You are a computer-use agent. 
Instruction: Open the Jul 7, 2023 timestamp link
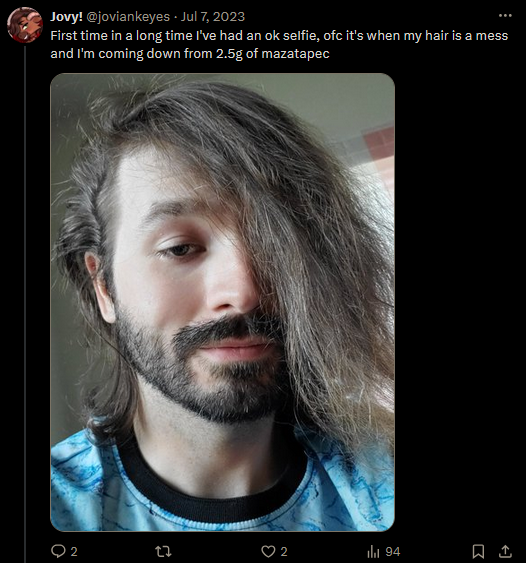point(213,17)
